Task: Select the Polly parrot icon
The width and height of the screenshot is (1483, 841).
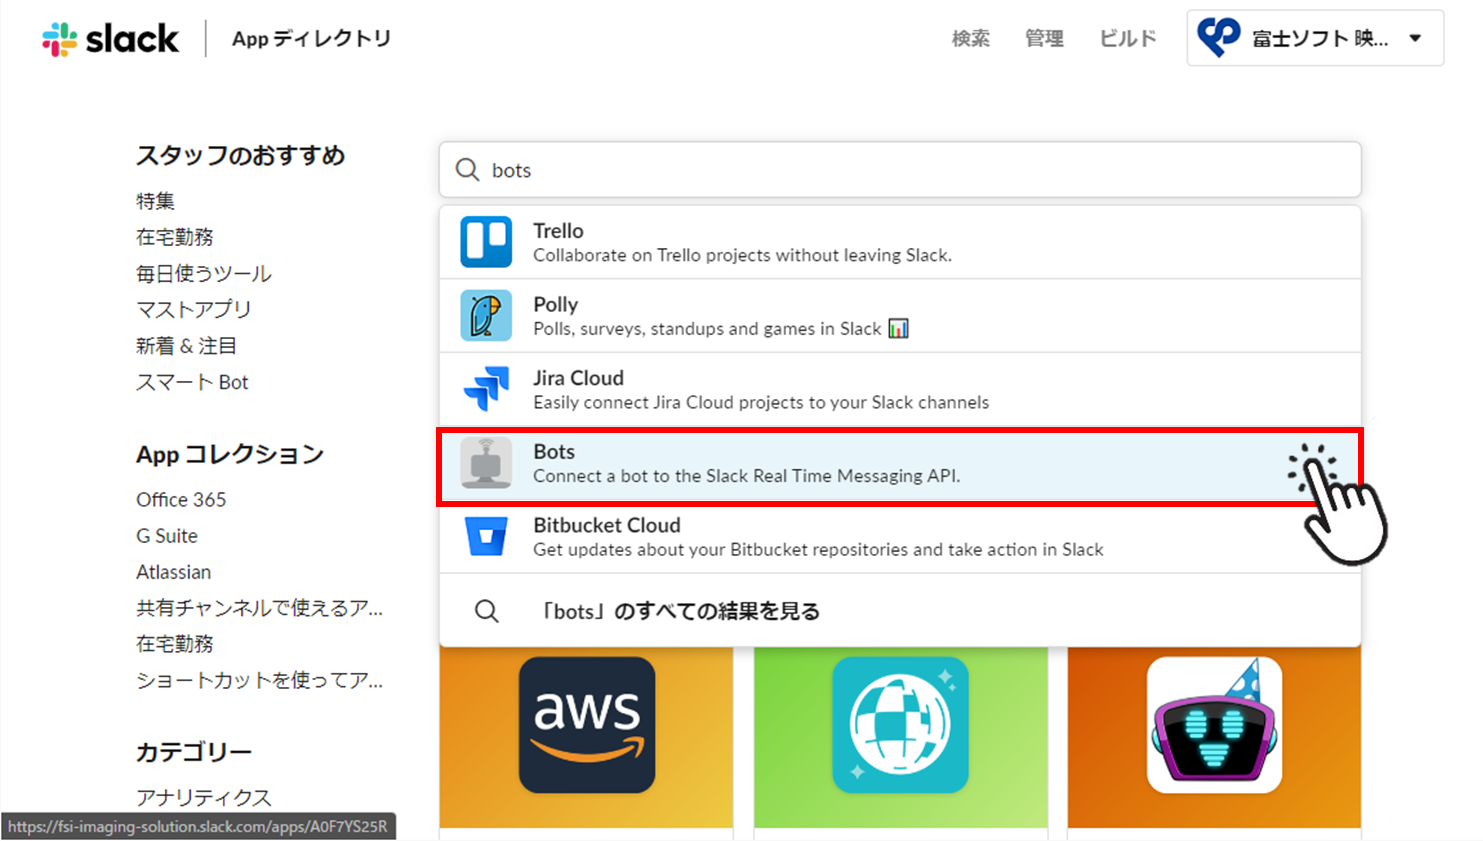Action: coord(486,316)
